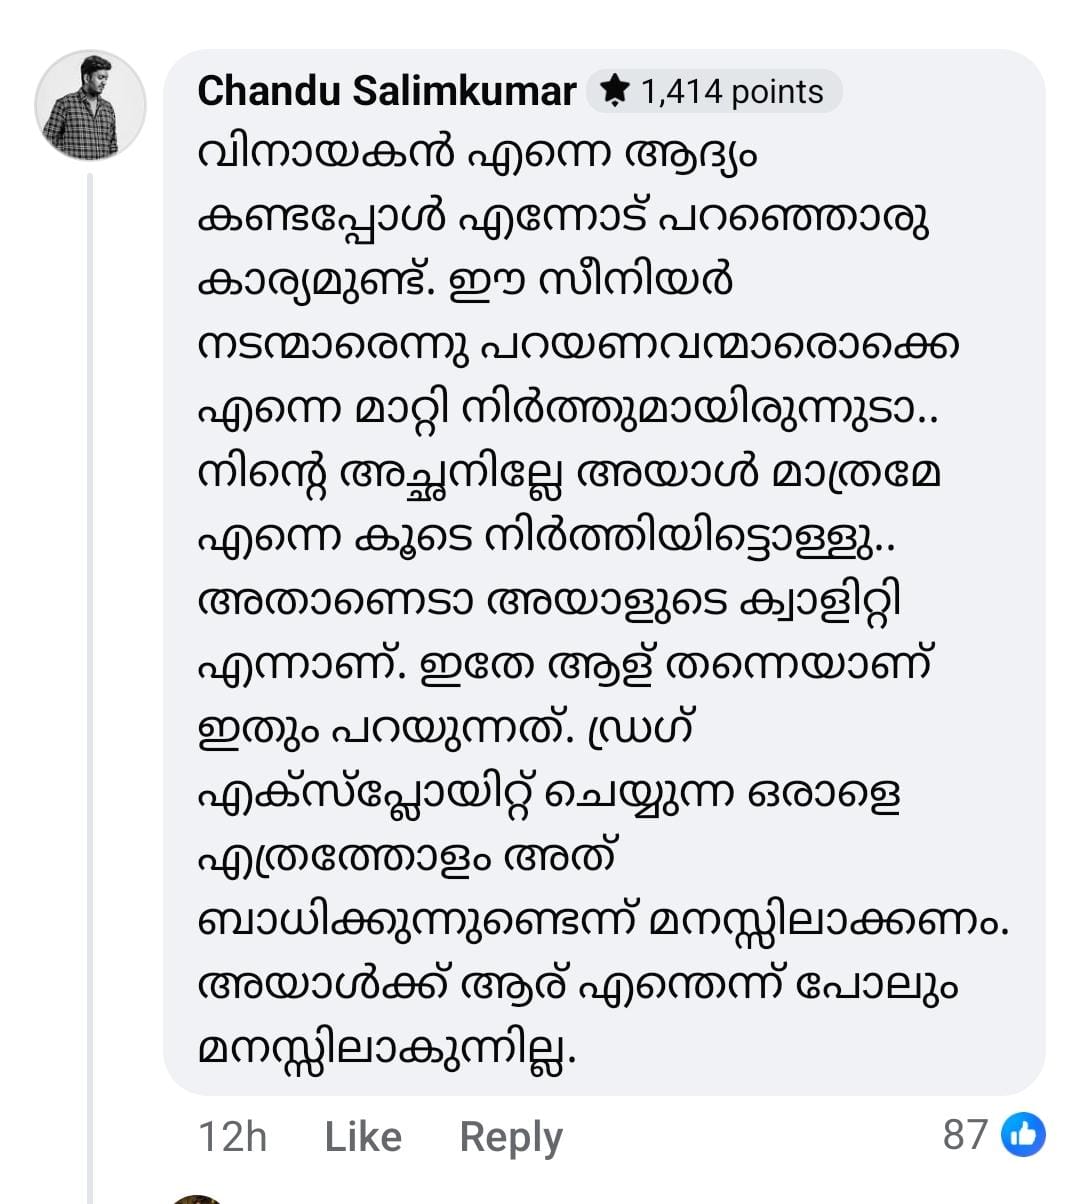
Task: Open the 12h comment timestamp
Action: (232, 1137)
